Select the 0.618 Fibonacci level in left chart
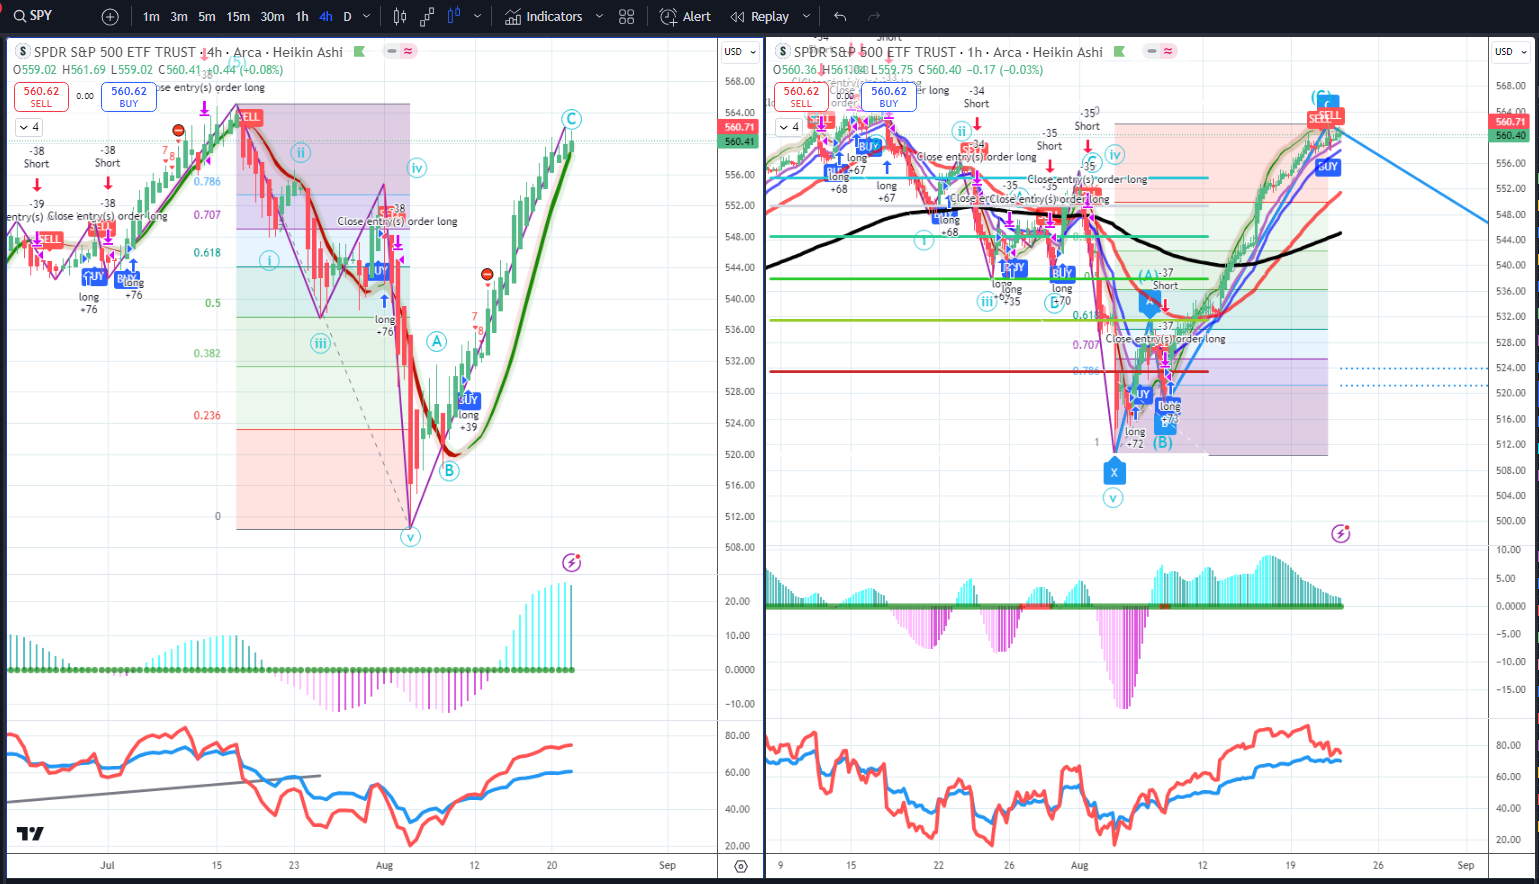The height and width of the screenshot is (884, 1539). [207, 253]
